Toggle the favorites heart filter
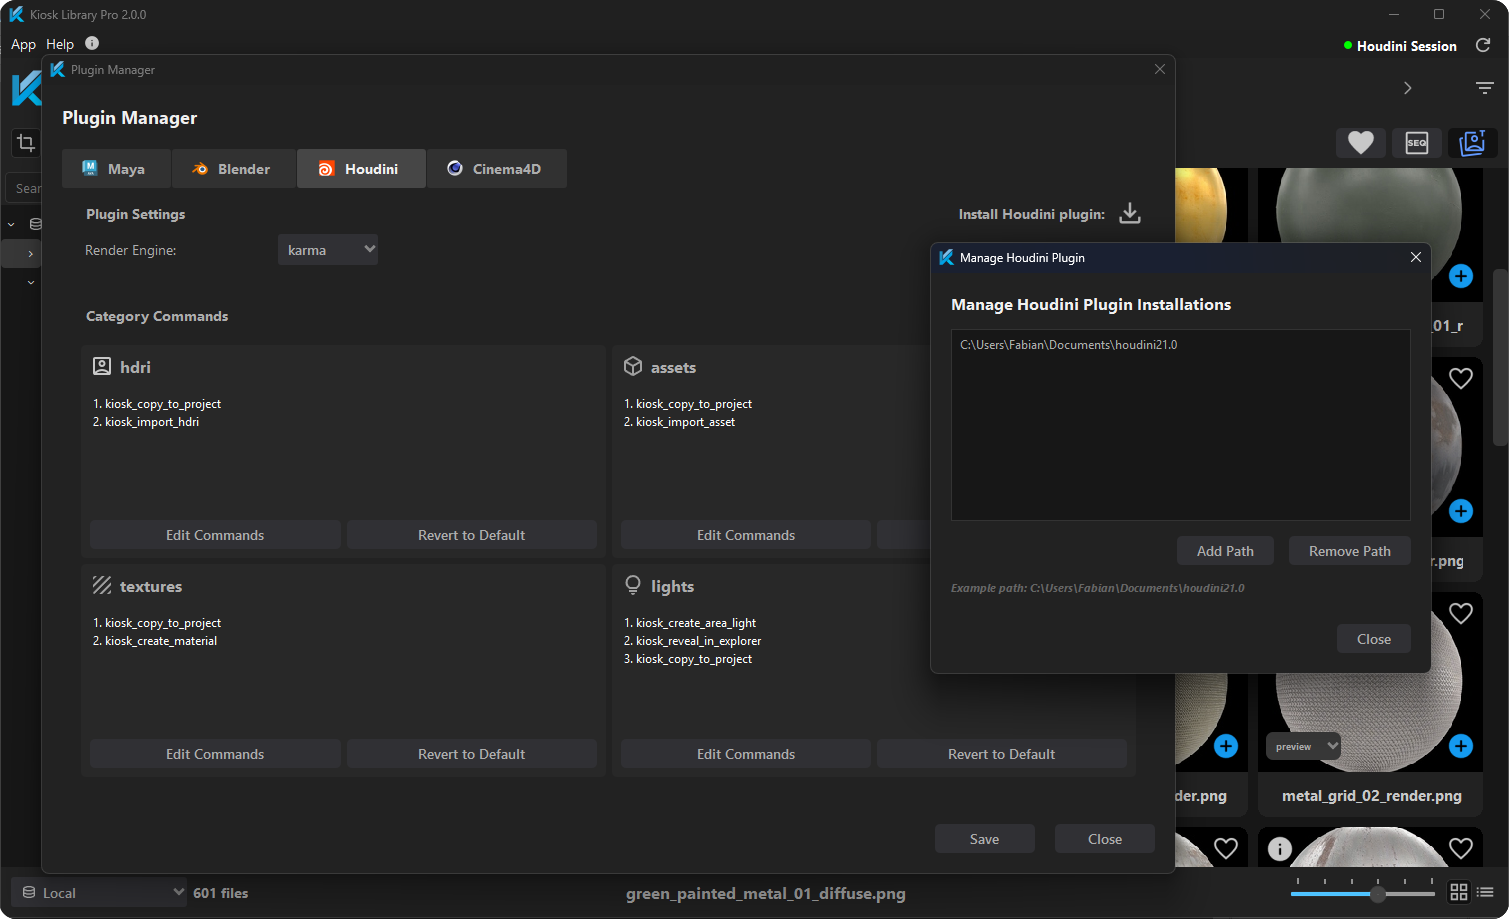 (1360, 143)
